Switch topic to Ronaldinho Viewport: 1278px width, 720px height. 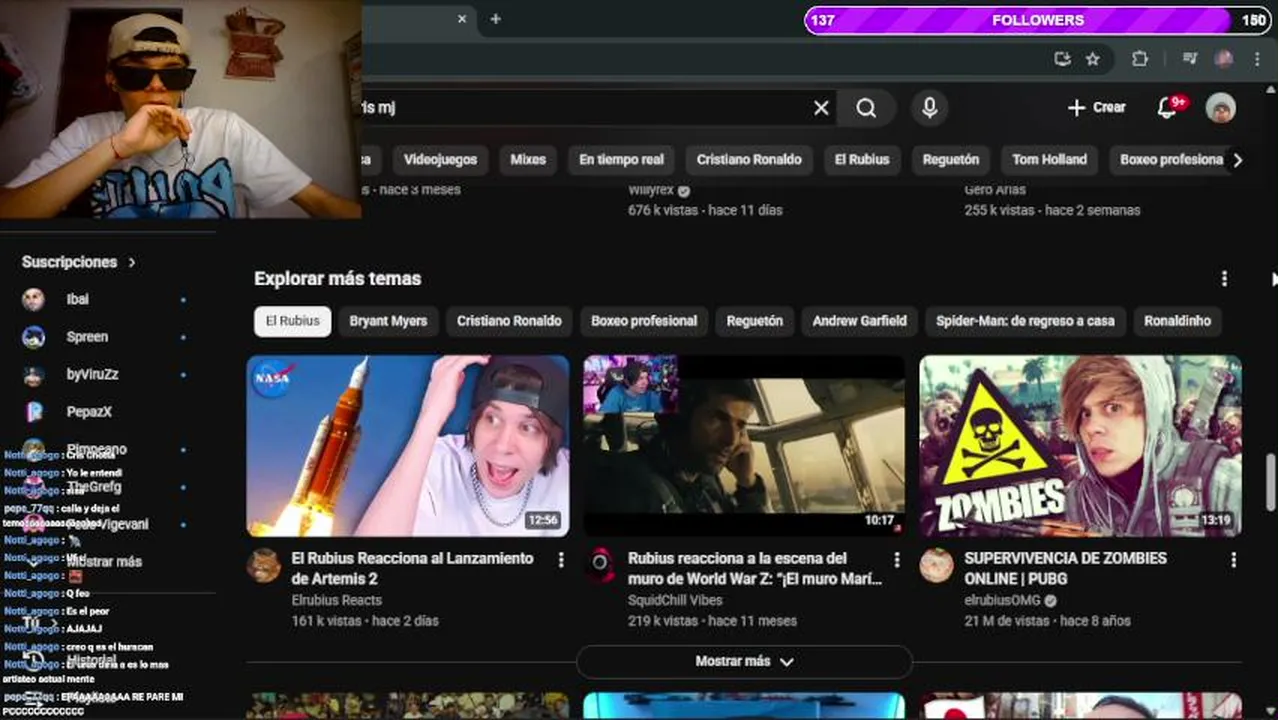[1177, 321]
